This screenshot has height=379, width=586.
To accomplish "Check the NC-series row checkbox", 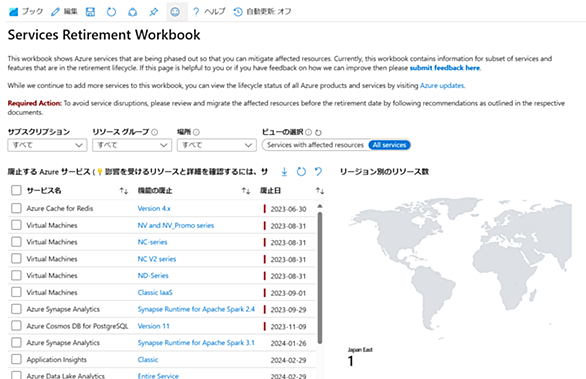I will point(16,242).
